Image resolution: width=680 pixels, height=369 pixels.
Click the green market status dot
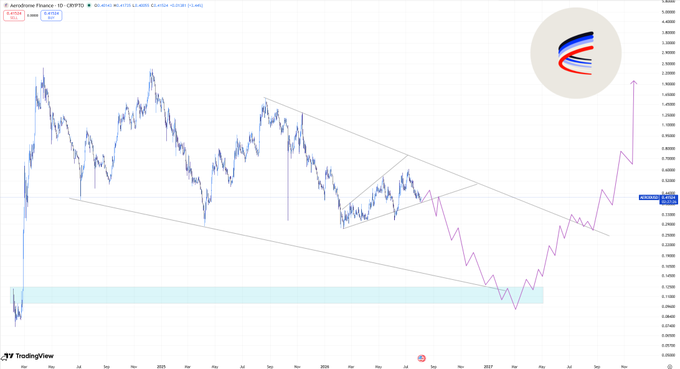click(x=89, y=6)
